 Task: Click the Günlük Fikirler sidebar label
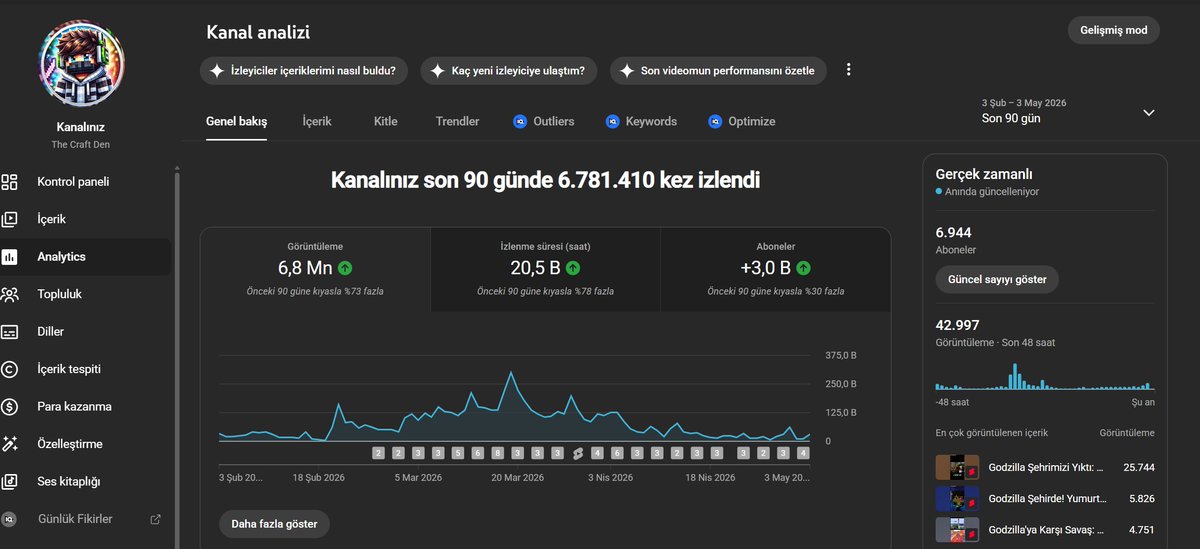75,519
